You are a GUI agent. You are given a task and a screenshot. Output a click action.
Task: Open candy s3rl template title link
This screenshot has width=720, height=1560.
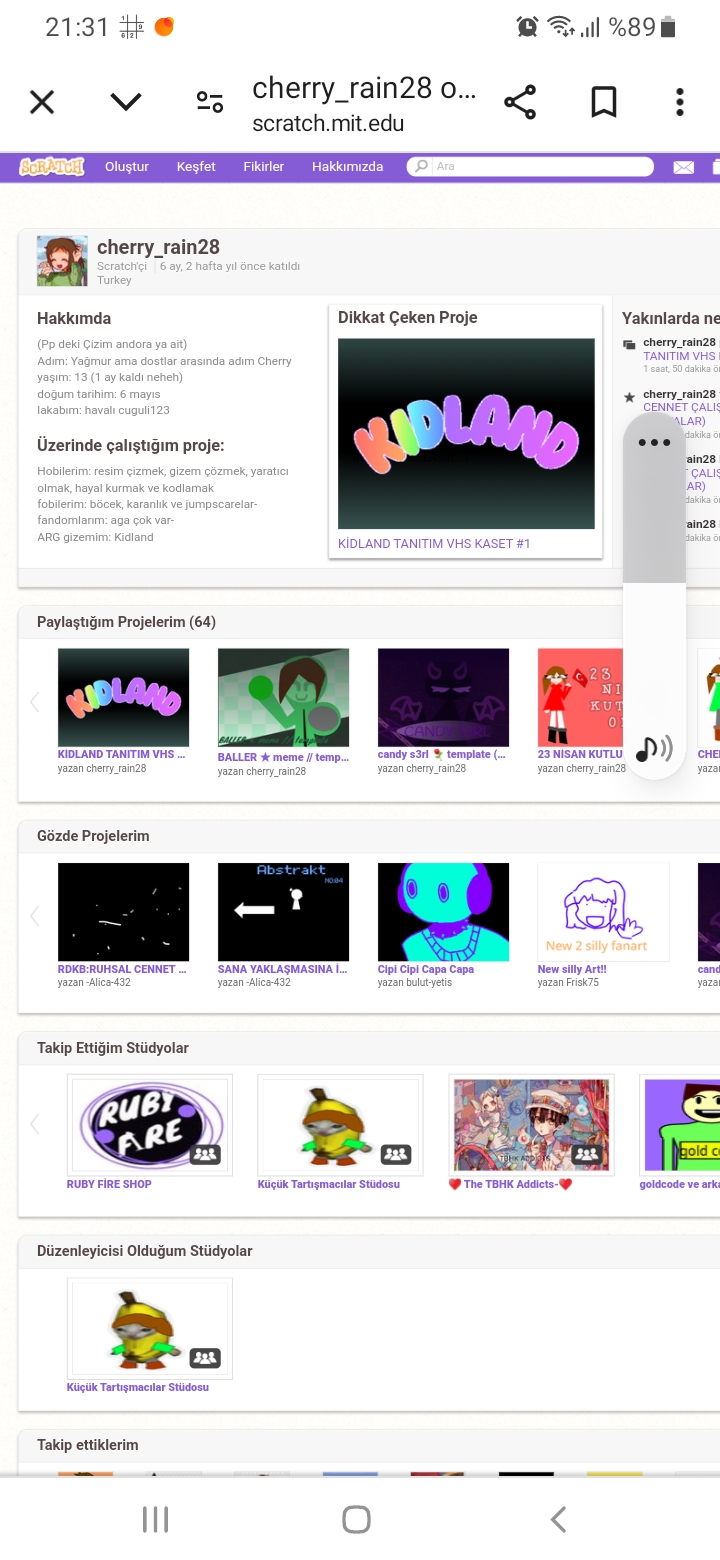pos(442,755)
